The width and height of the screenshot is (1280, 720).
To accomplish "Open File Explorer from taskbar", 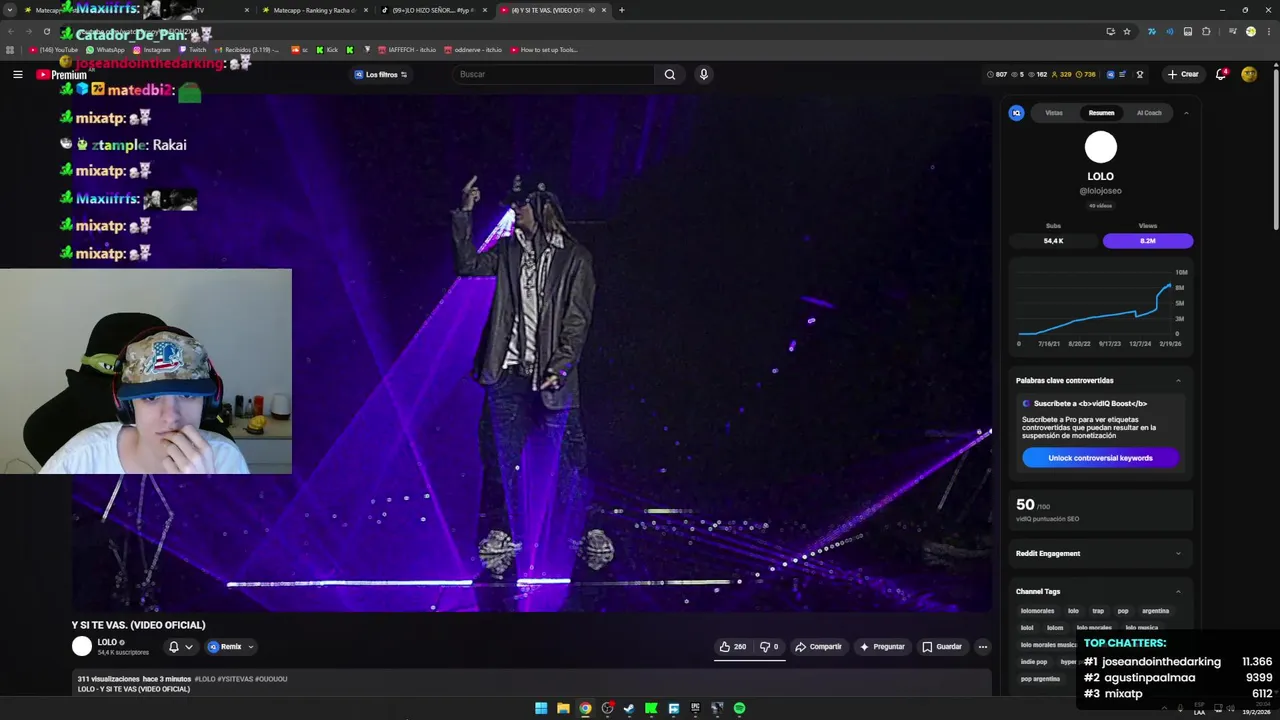I will (x=563, y=708).
